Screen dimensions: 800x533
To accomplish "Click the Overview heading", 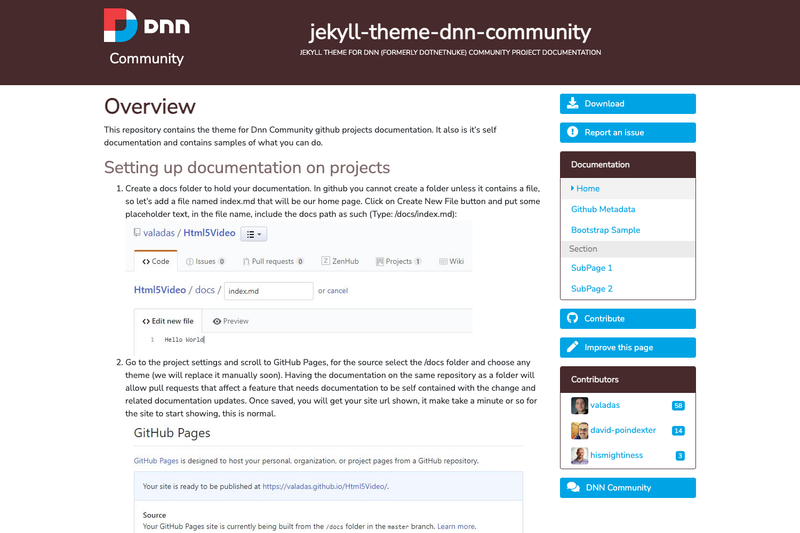I will coord(149,107).
